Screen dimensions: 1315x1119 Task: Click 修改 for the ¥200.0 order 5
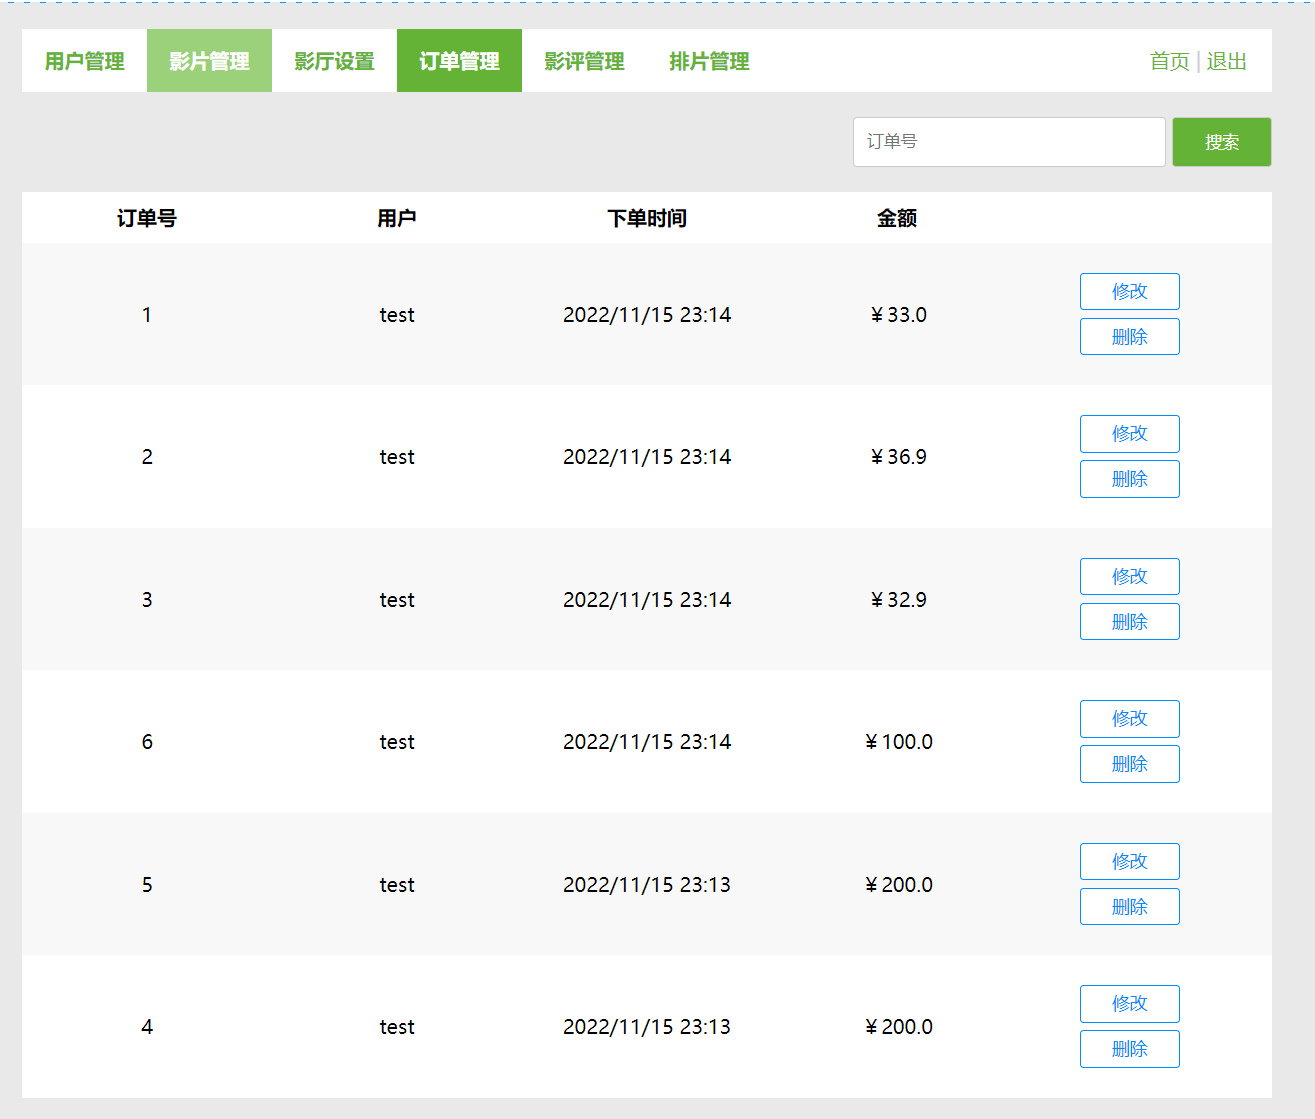point(1129,861)
